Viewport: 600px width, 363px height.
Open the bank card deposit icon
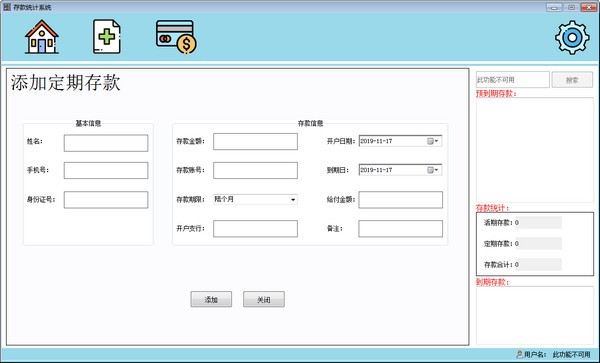click(176, 37)
